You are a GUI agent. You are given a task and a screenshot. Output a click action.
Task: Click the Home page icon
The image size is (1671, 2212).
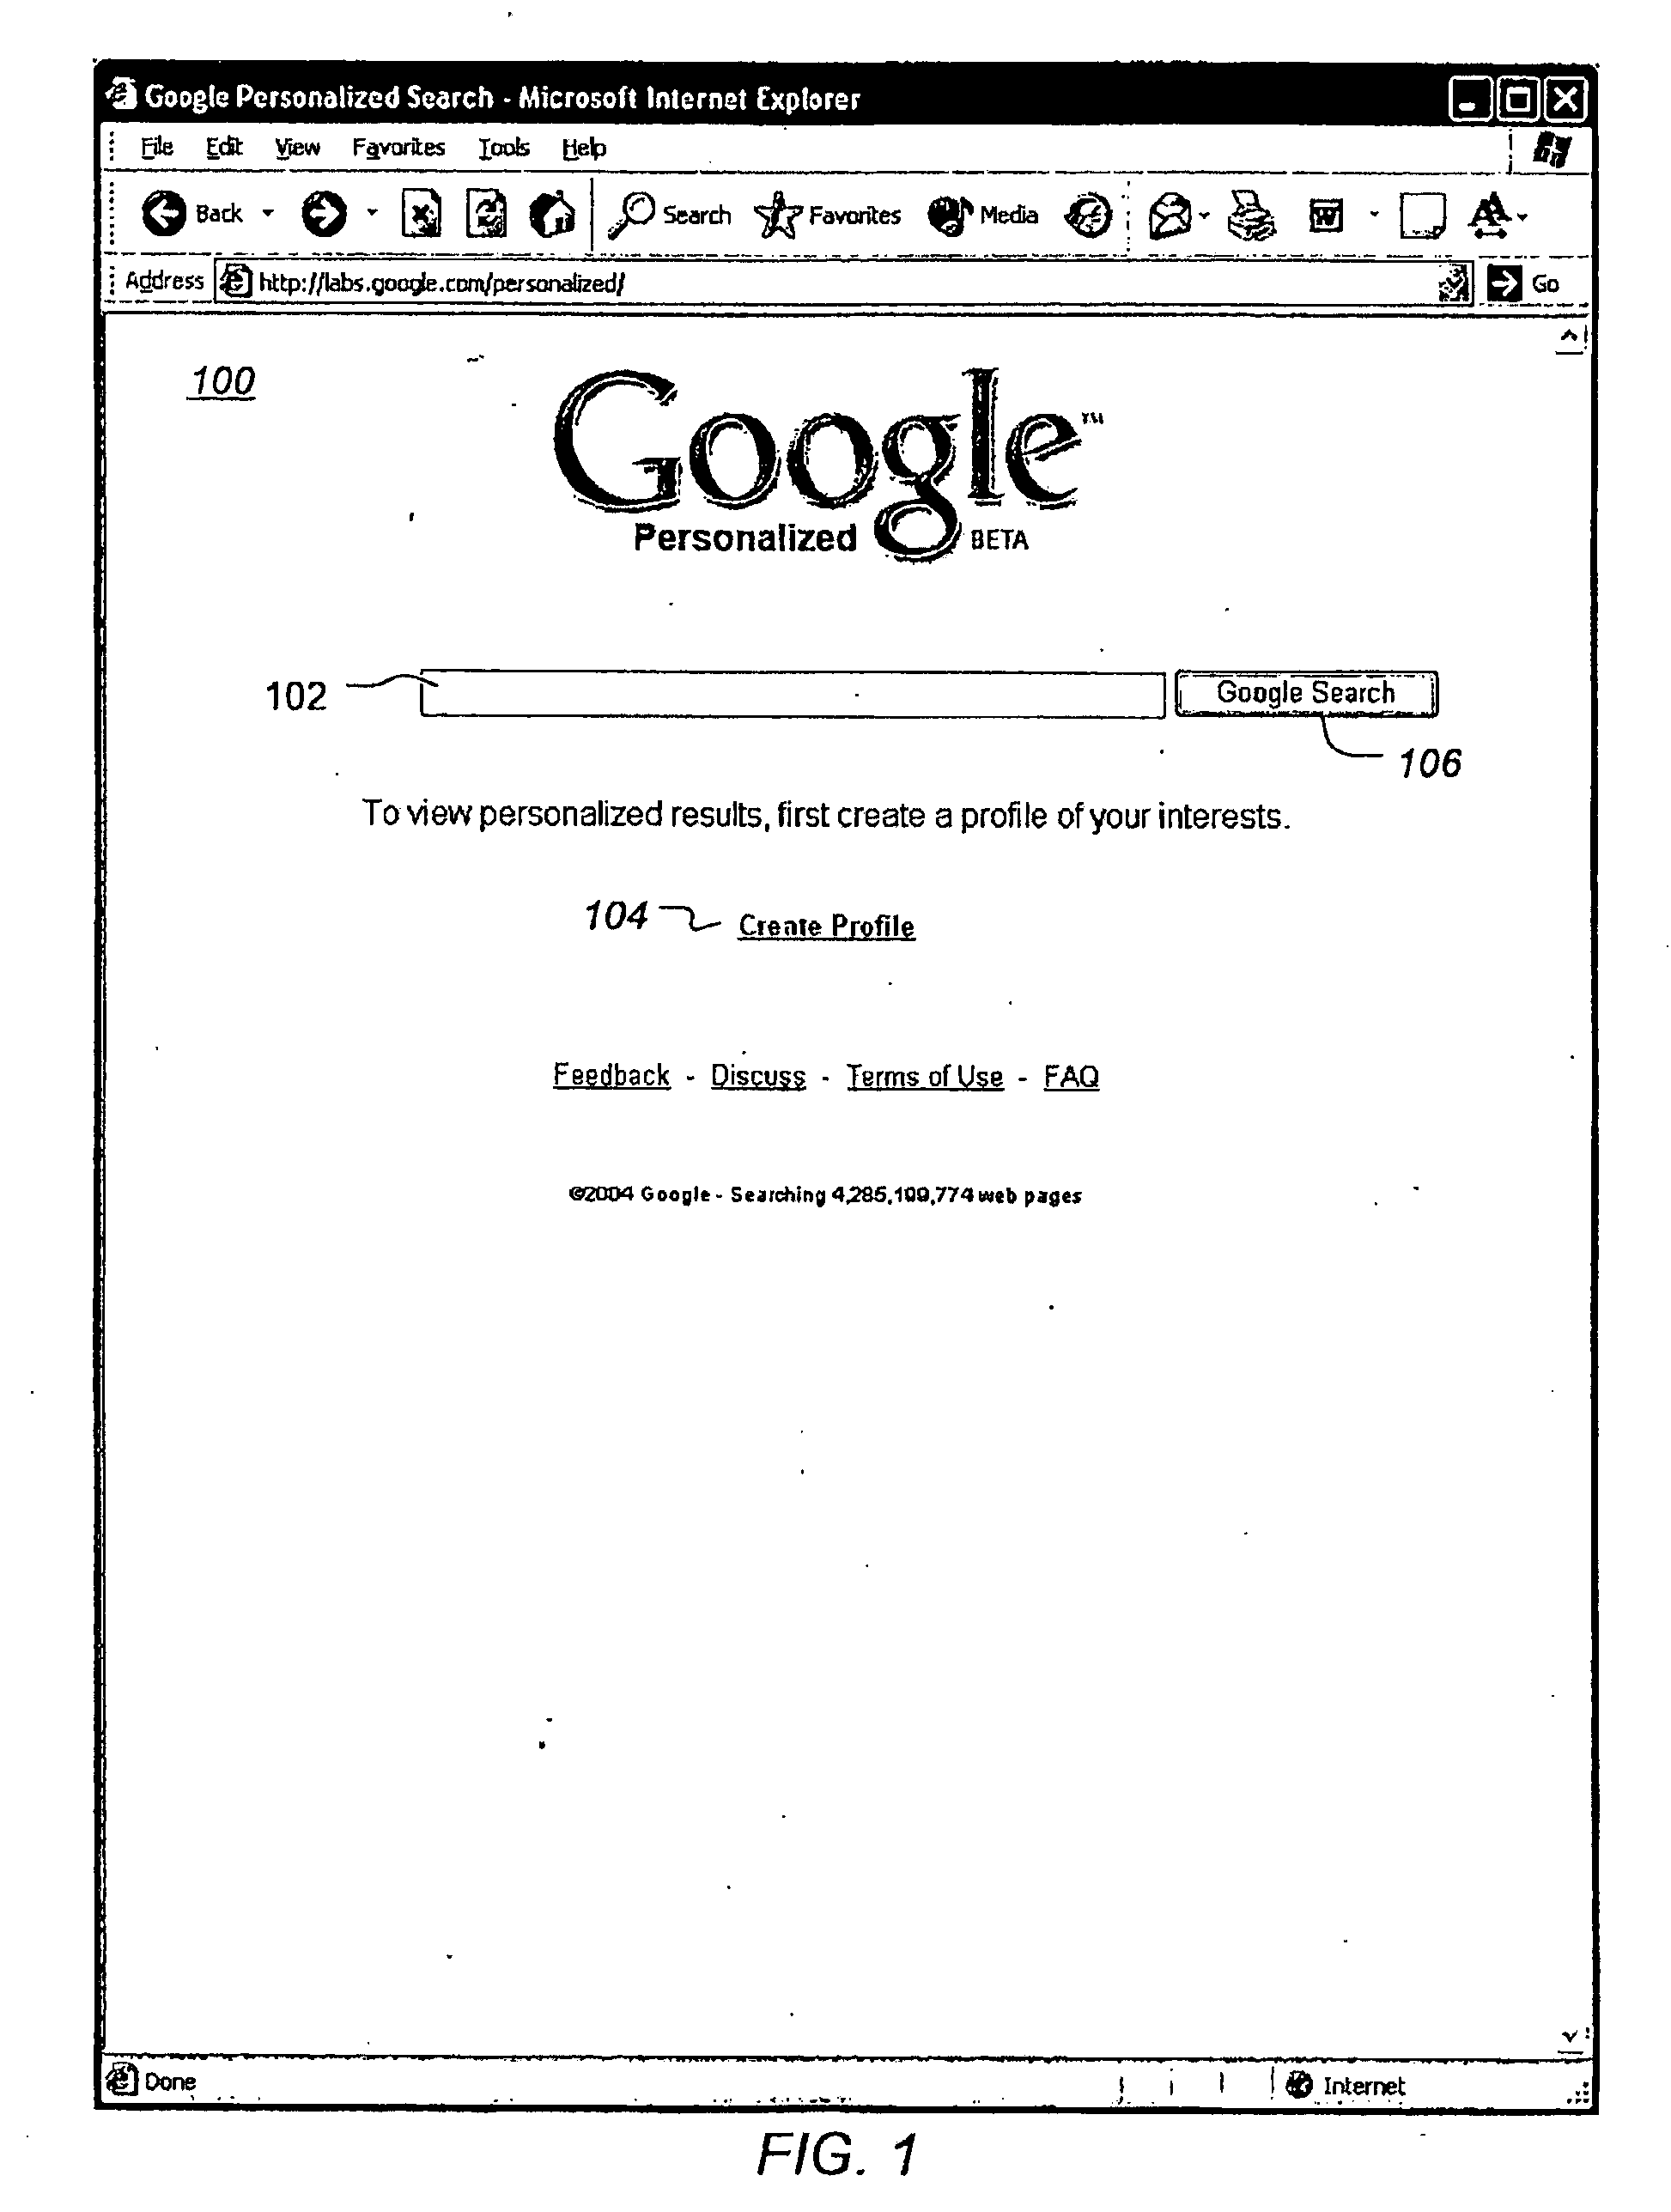click(x=533, y=190)
